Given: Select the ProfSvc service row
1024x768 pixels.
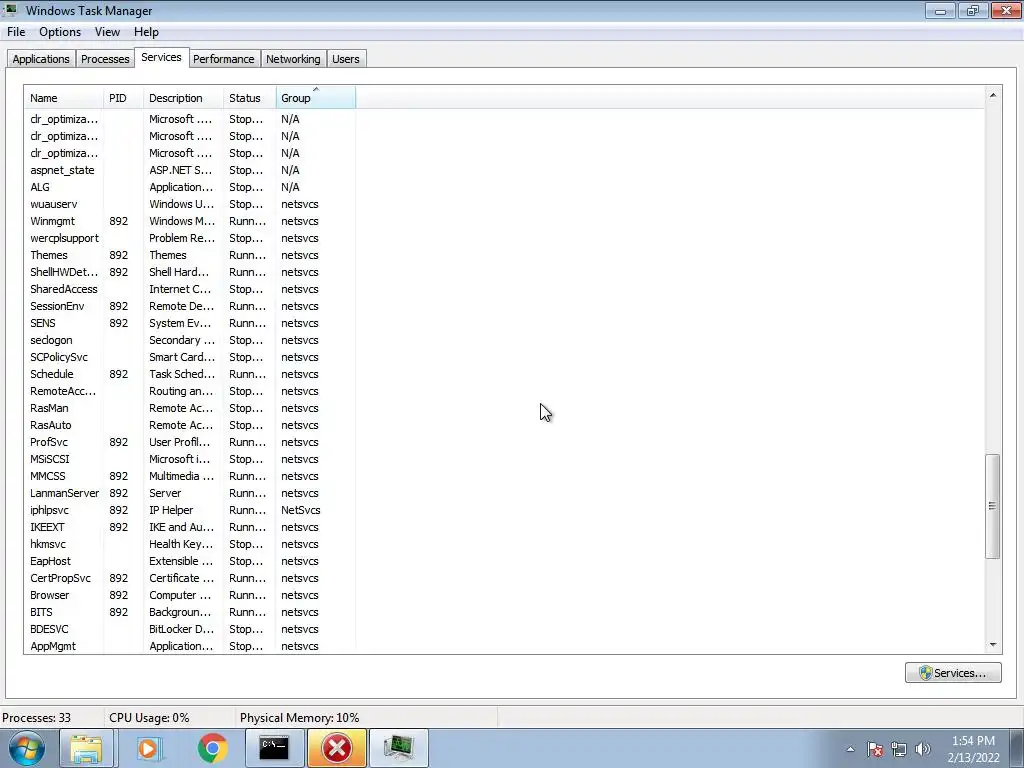Looking at the screenshot, I should (x=189, y=441).
